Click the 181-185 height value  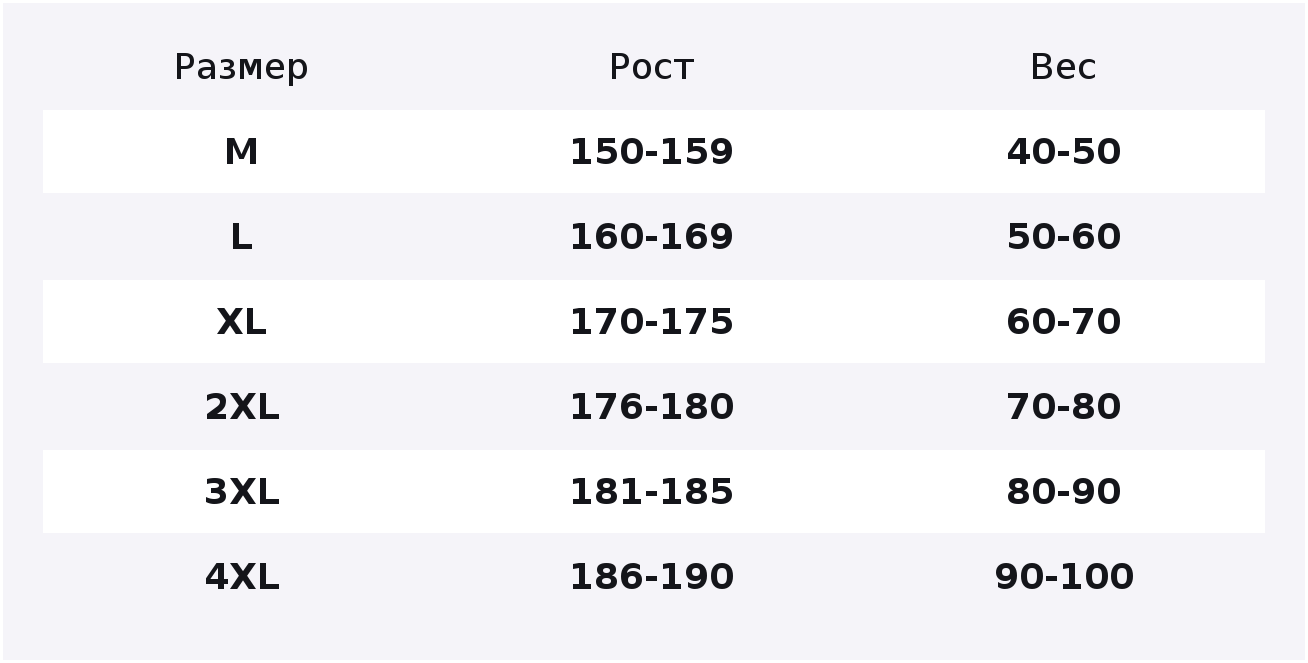point(651,492)
